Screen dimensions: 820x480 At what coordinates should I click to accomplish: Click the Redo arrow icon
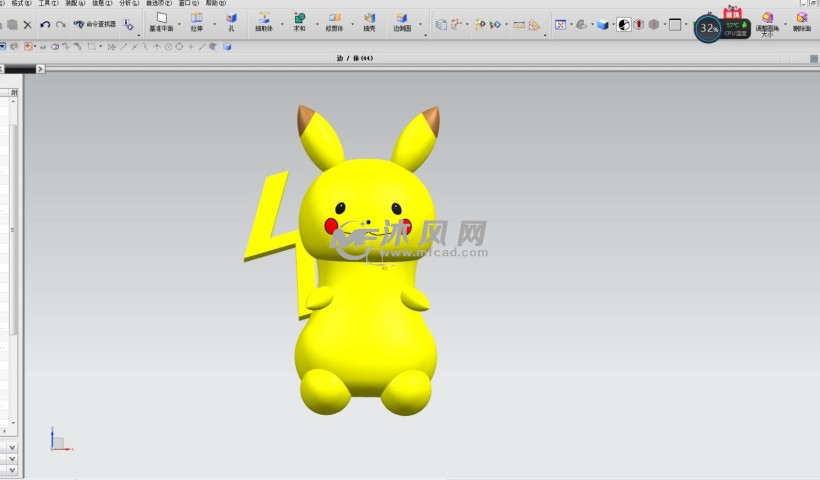61,25
